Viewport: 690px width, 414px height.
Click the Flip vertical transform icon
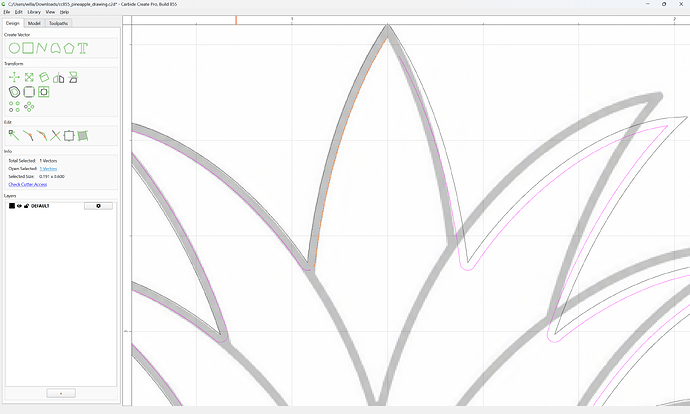pos(73,77)
